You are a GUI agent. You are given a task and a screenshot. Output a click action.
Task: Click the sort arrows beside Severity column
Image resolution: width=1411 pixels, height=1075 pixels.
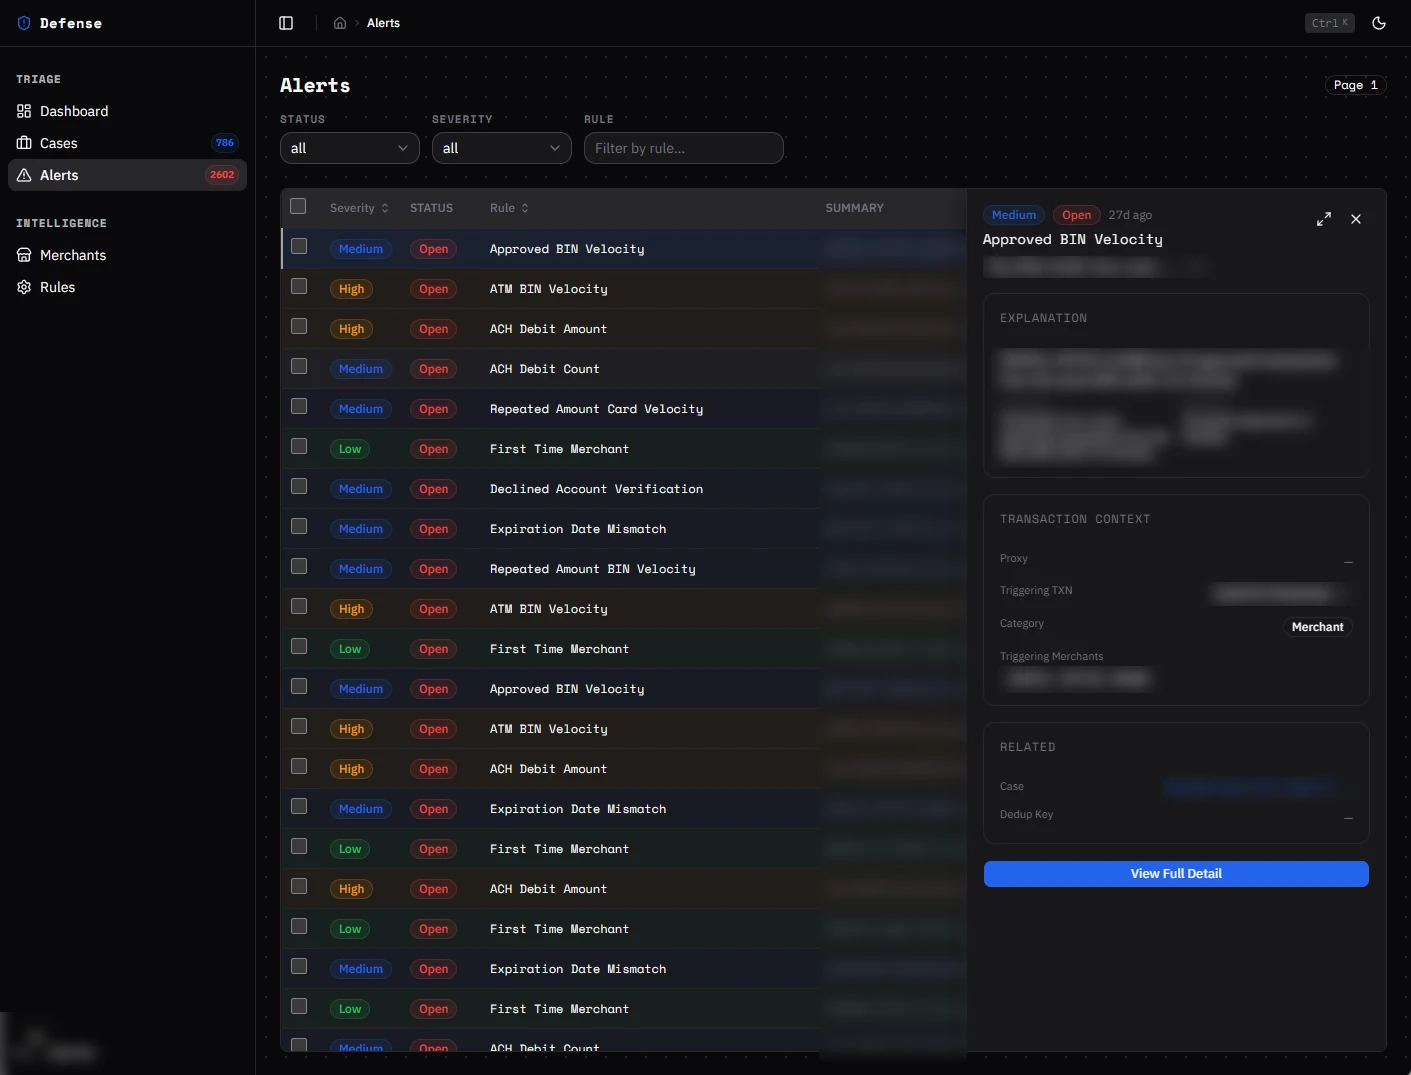[385, 208]
